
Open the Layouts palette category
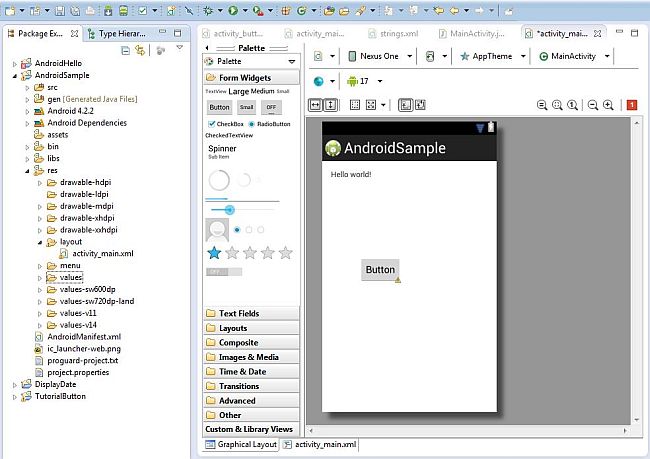(x=251, y=328)
